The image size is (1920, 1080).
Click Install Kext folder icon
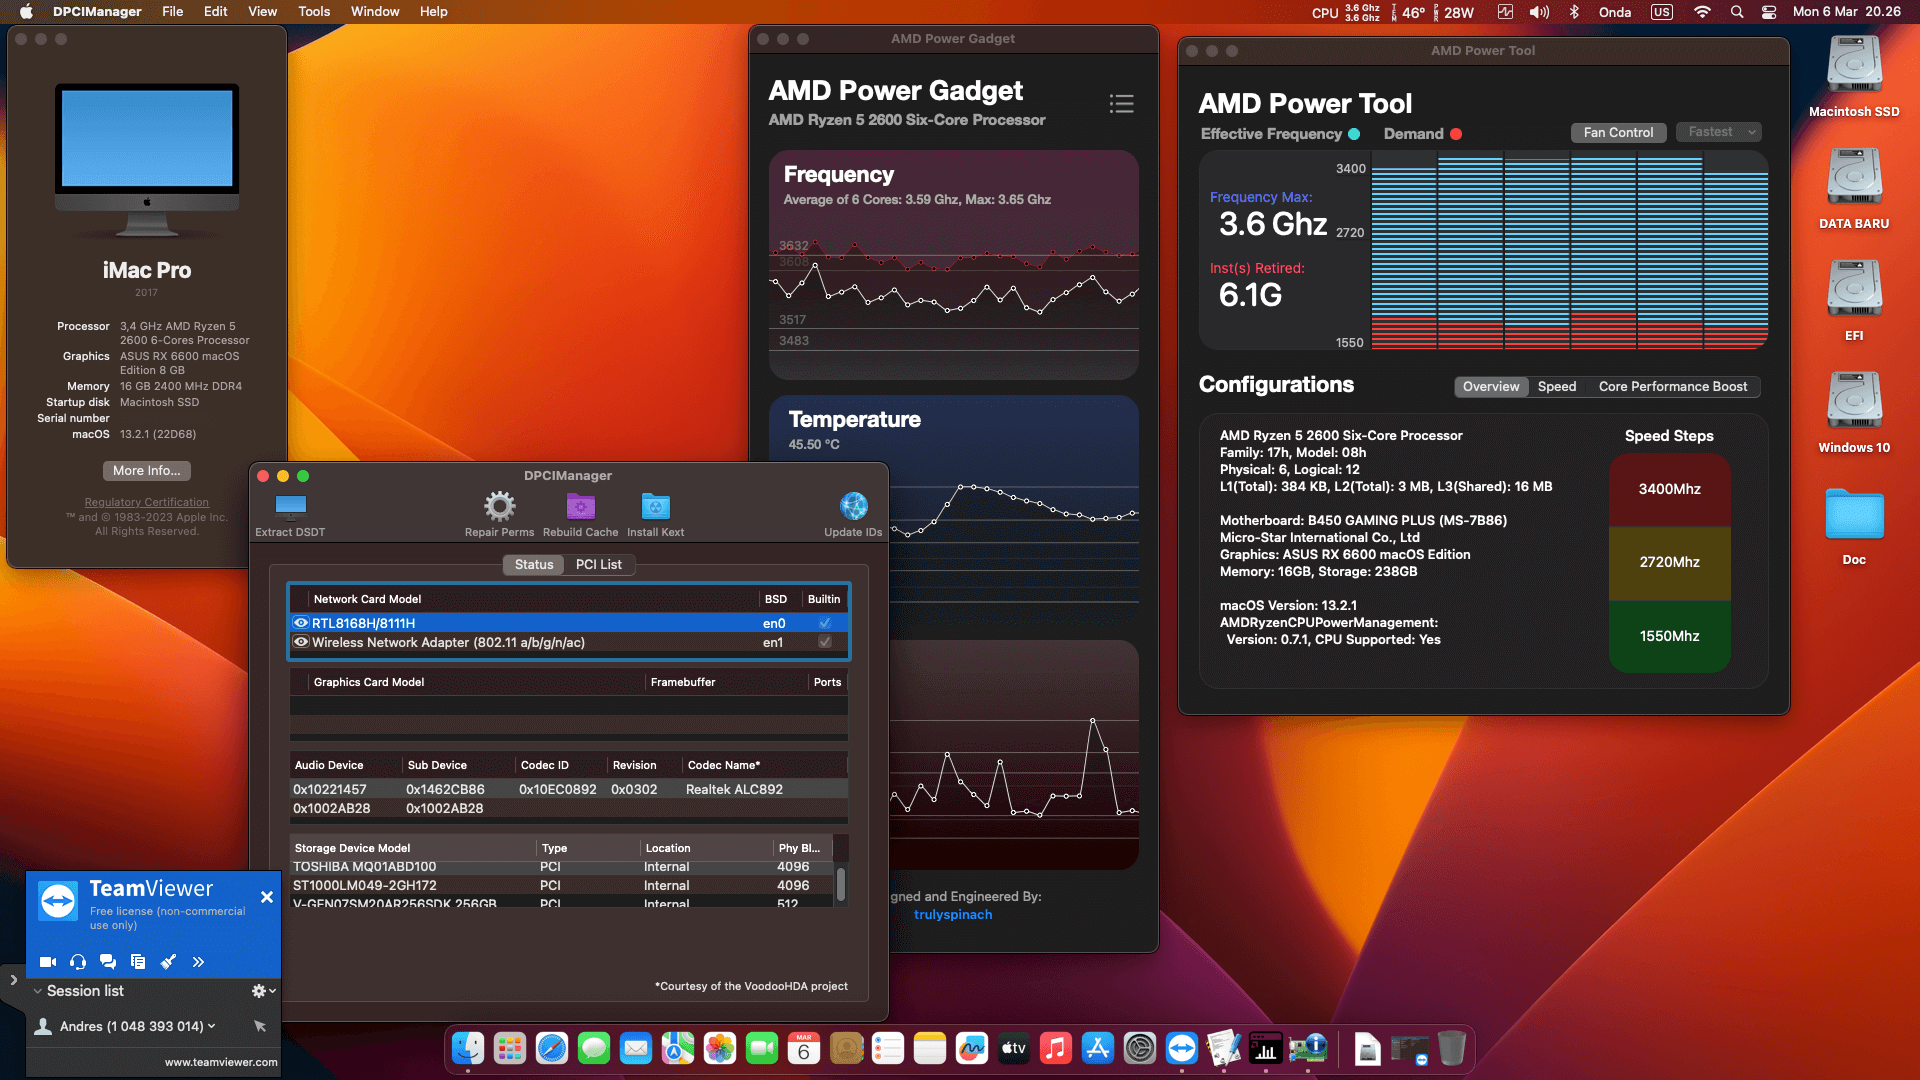[x=656, y=506]
